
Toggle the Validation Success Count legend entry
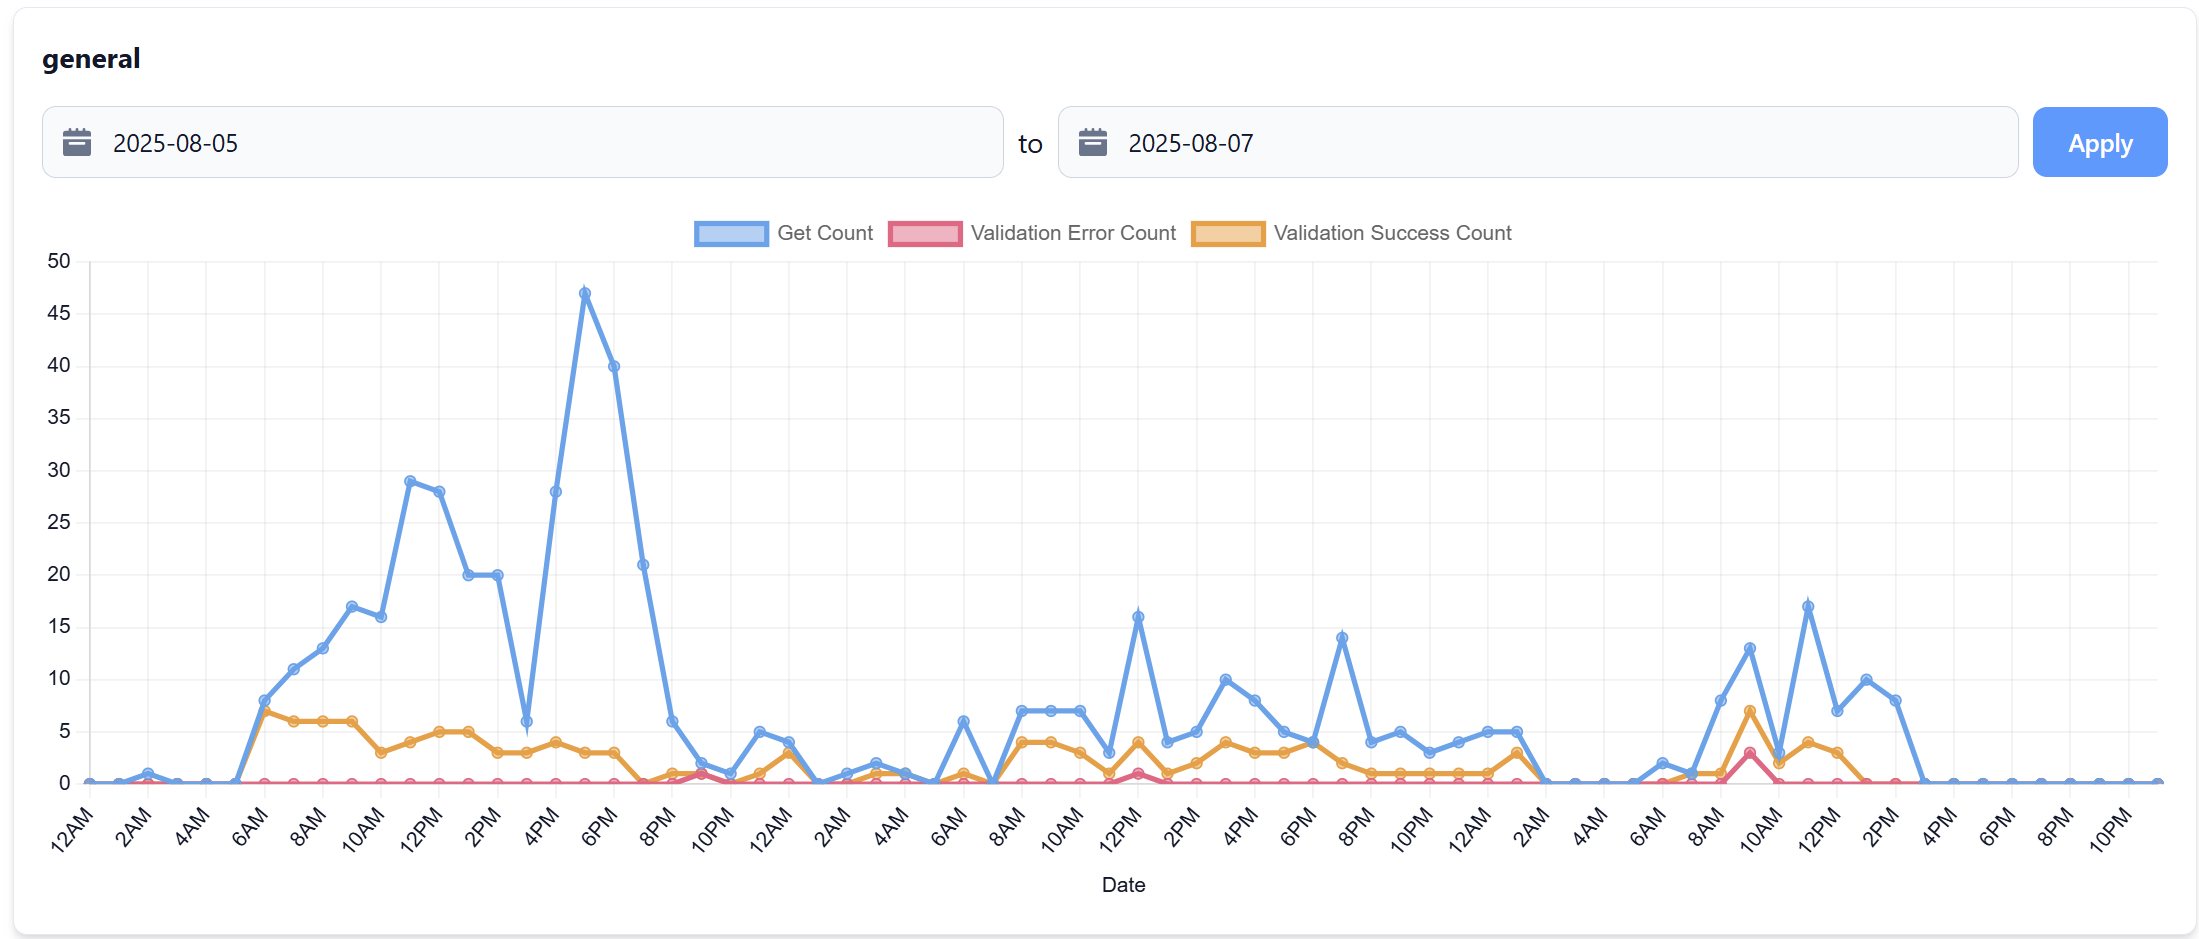pos(1393,233)
